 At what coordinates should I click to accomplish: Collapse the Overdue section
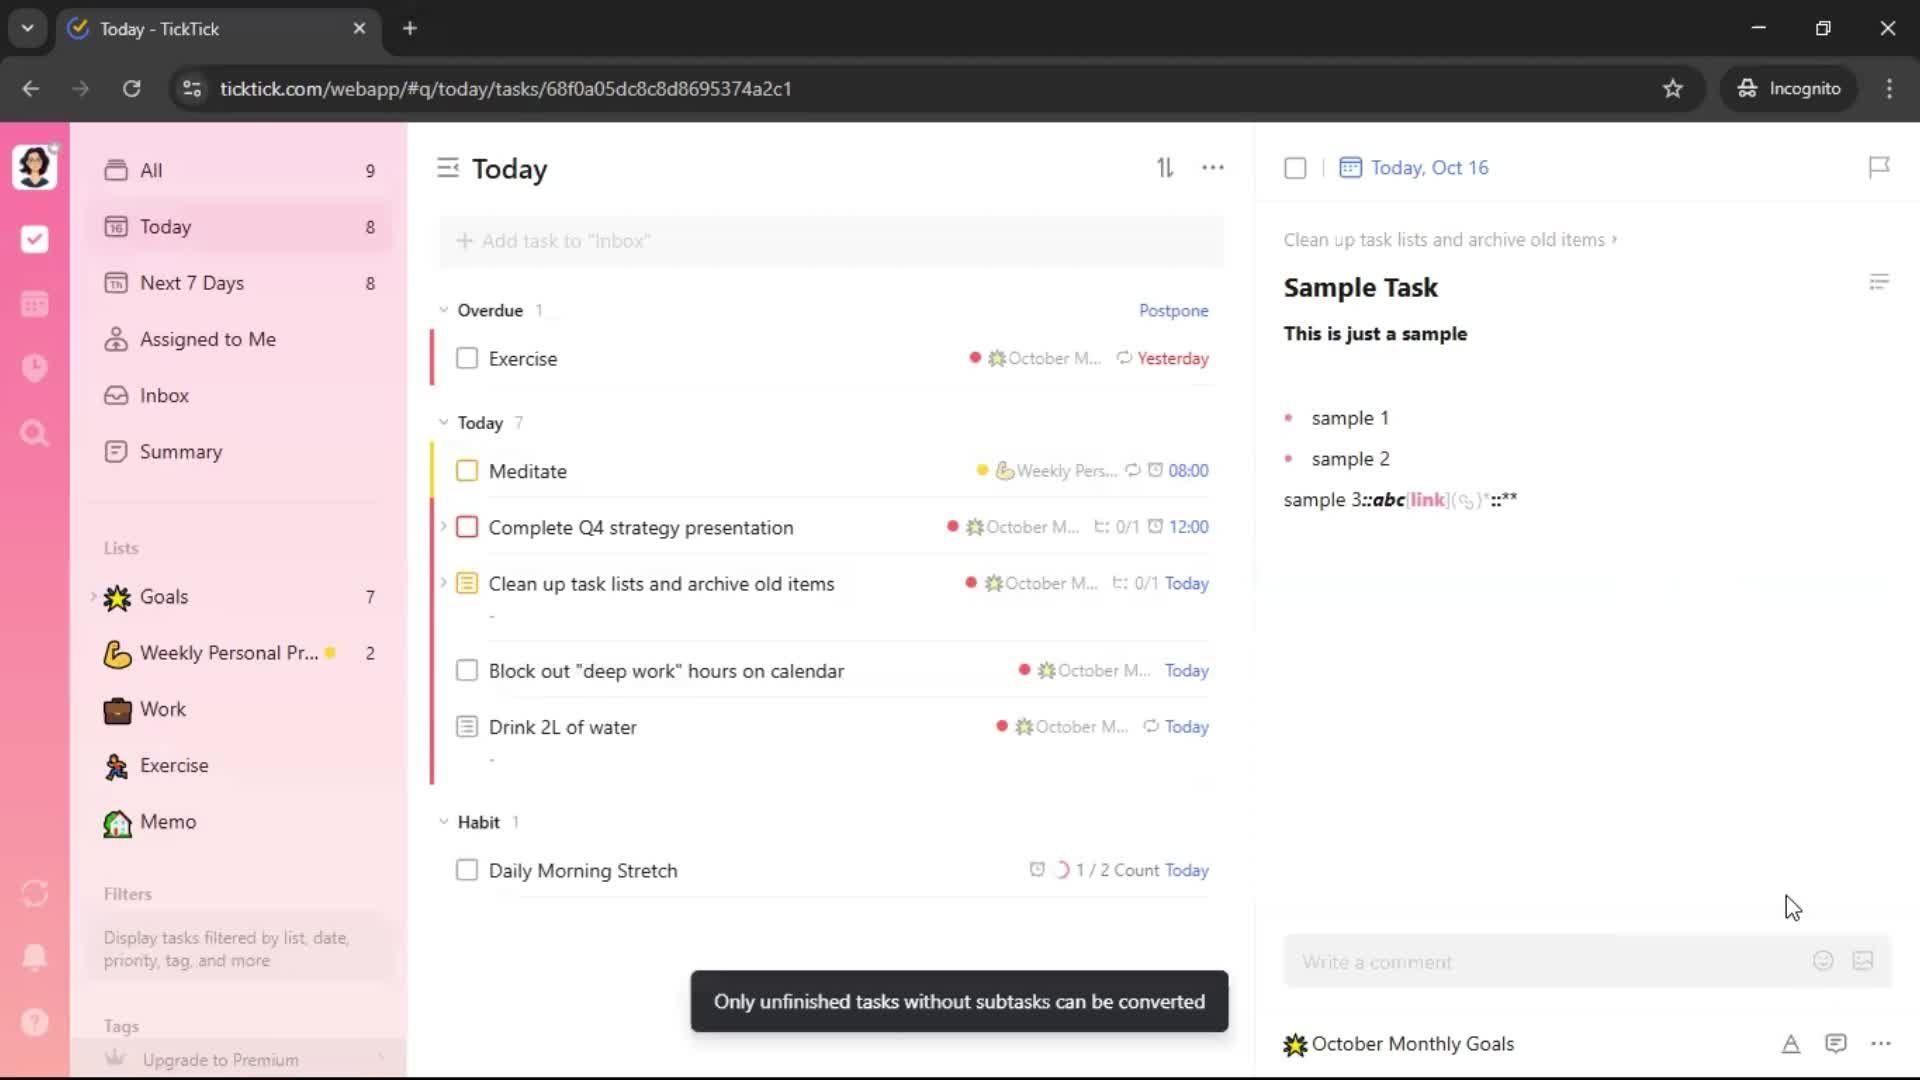coord(443,310)
